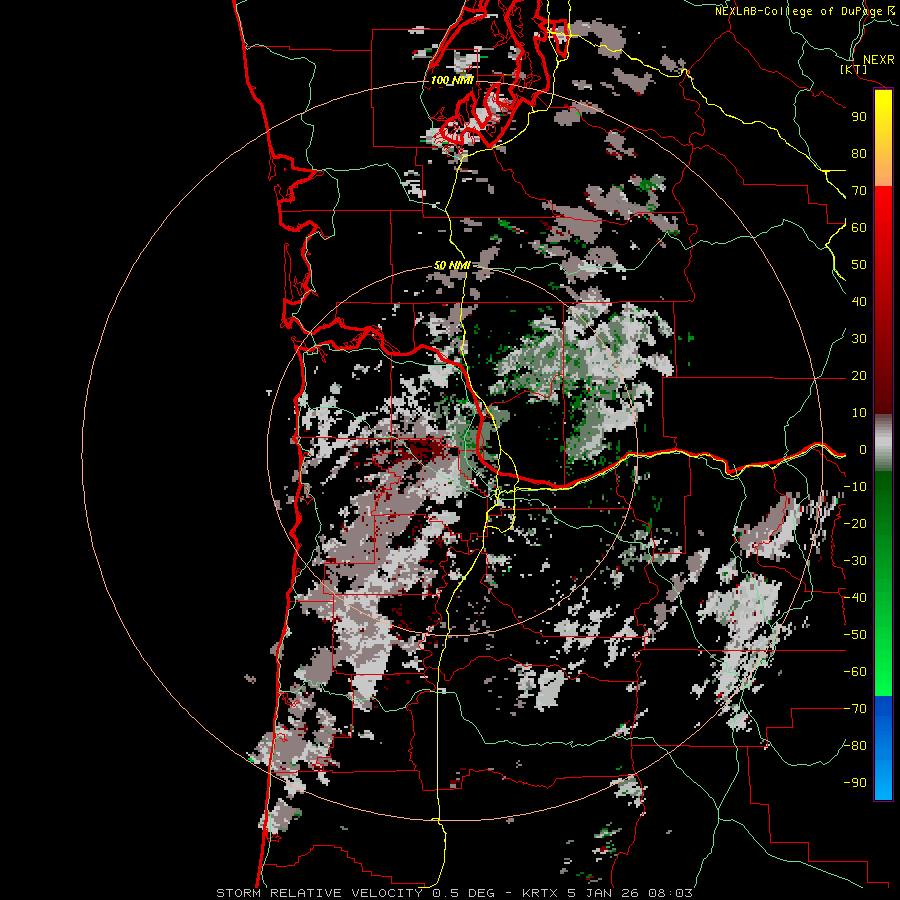Click the -40 value on the velocity scale
900x900 pixels.
click(855, 598)
